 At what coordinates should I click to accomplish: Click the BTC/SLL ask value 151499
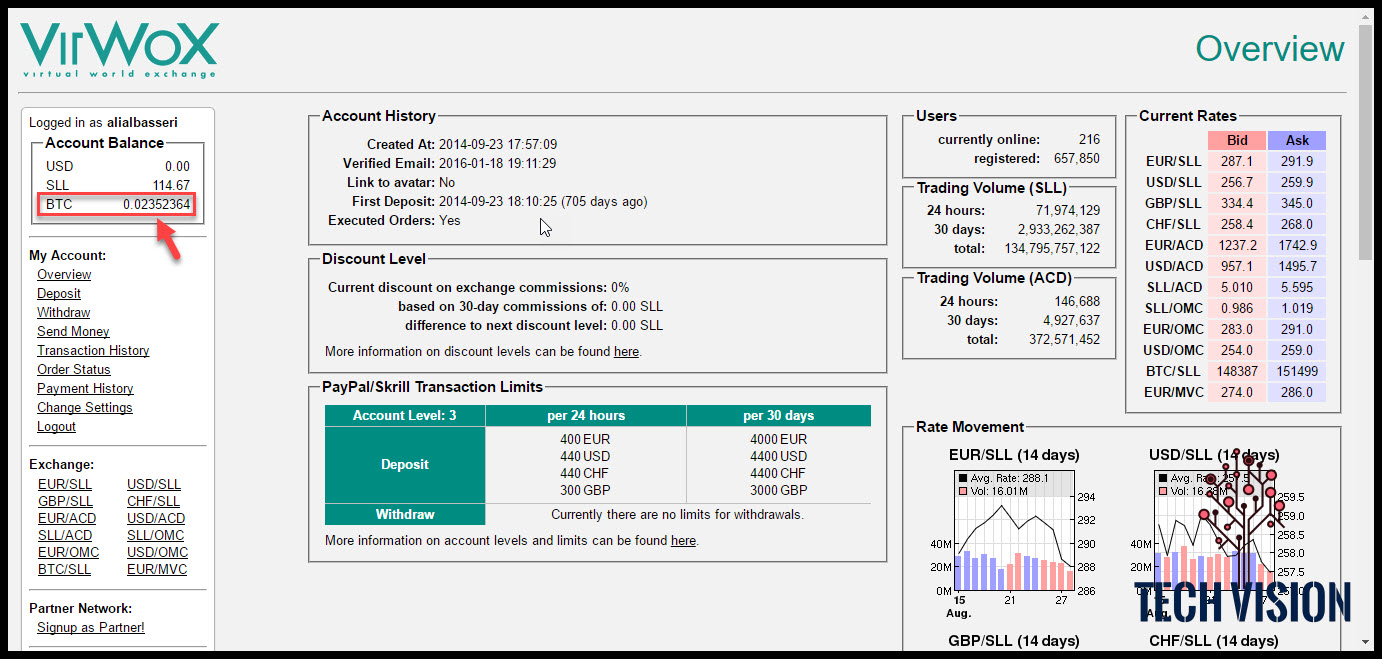tap(1297, 371)
